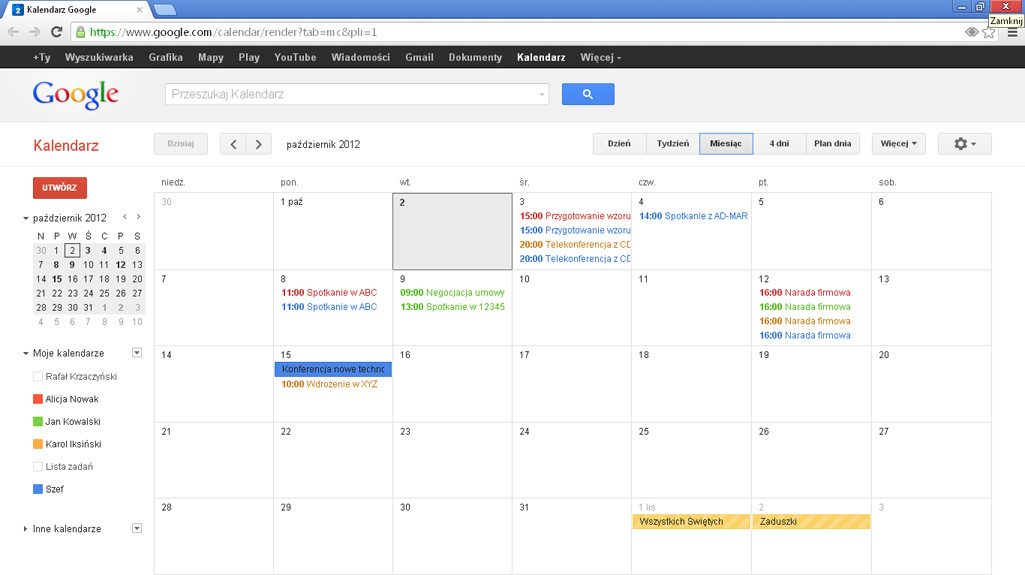Open Inne kalendarze dropdown options
Image resolution: width=1025 pixels, height=575 pixels.
(x=137, y=528)
